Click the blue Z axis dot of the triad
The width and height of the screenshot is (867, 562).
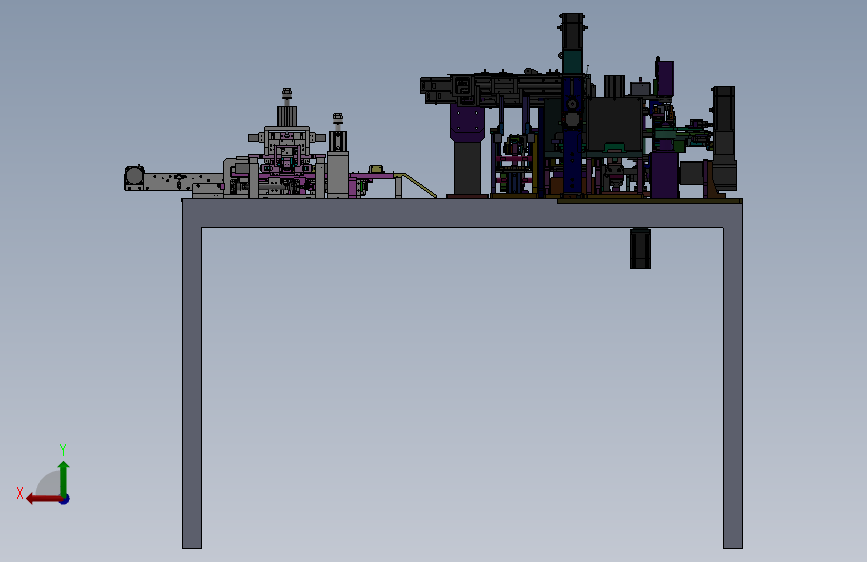(65, 499)
